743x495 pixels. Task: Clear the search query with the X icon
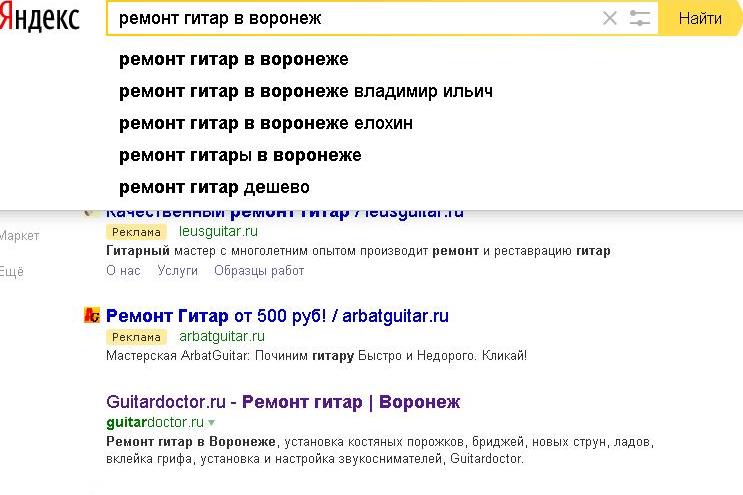[609, 18]
